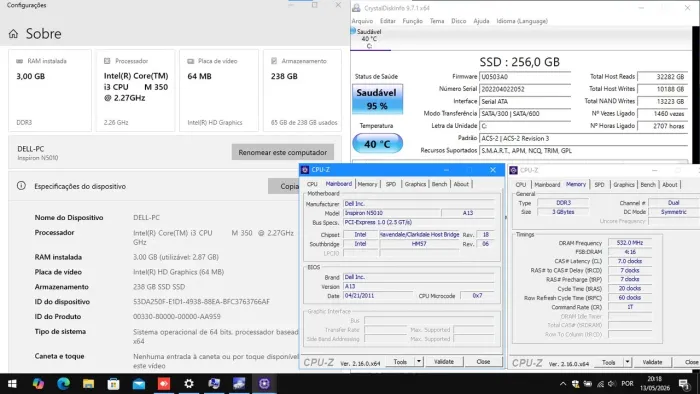Open the Tema menu in CrystalDiskInfo
Screen dimensions: 700x394
(x=437, y=21)
